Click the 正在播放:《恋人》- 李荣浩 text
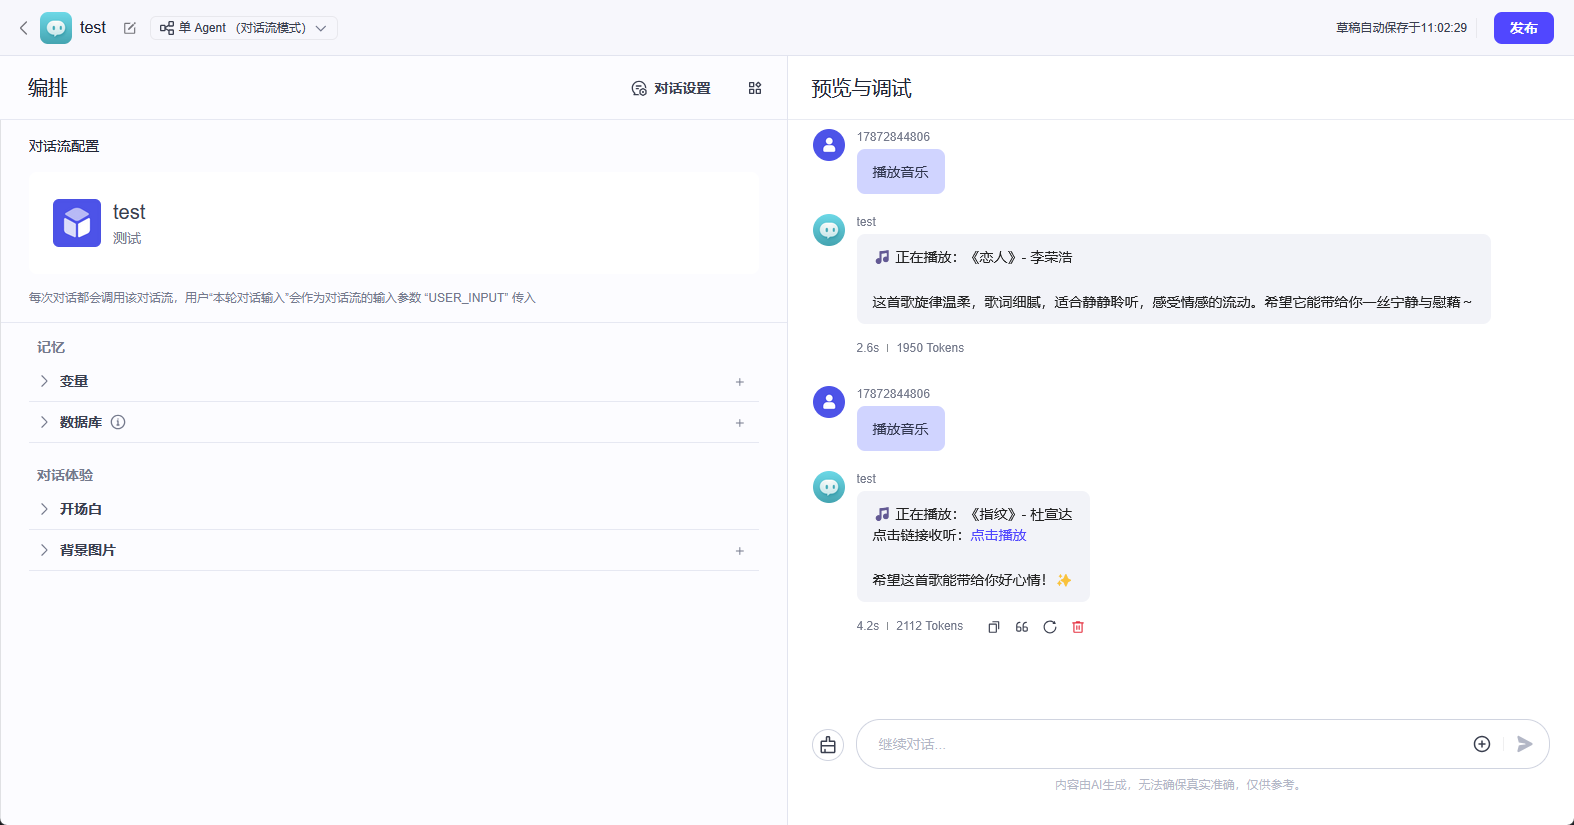The height and width of the screenshot is (825, 1574). (x=973, y=257)
